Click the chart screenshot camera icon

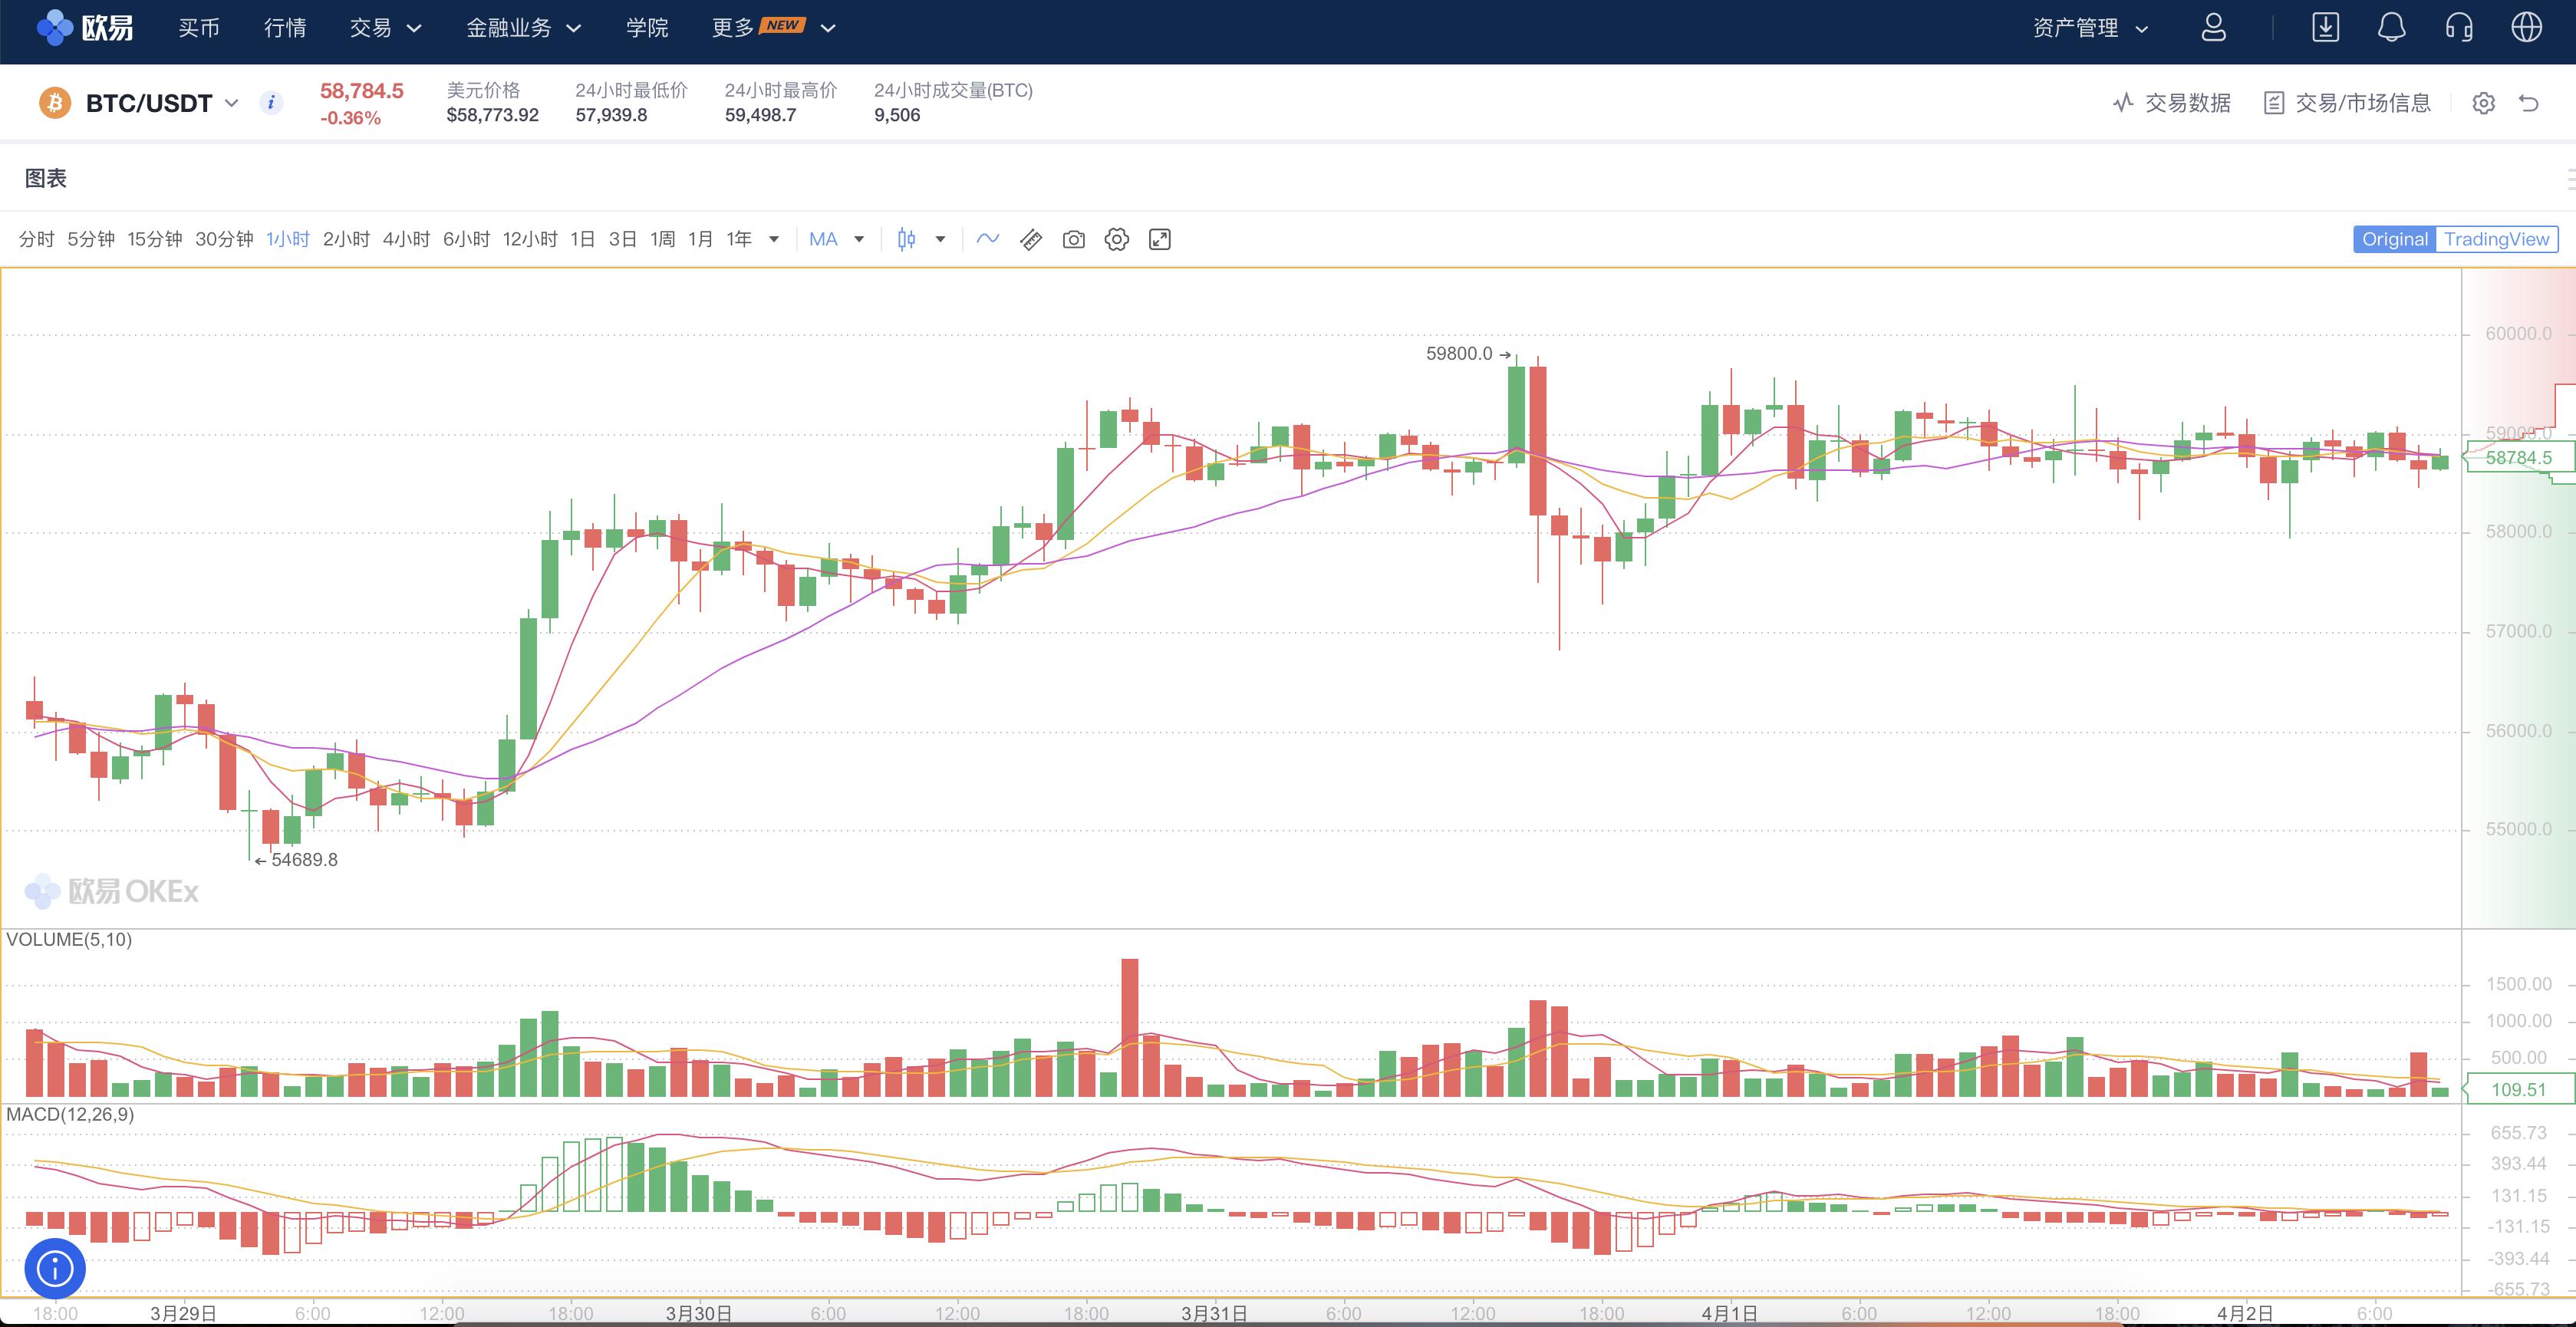click(x=1073, y=240)
